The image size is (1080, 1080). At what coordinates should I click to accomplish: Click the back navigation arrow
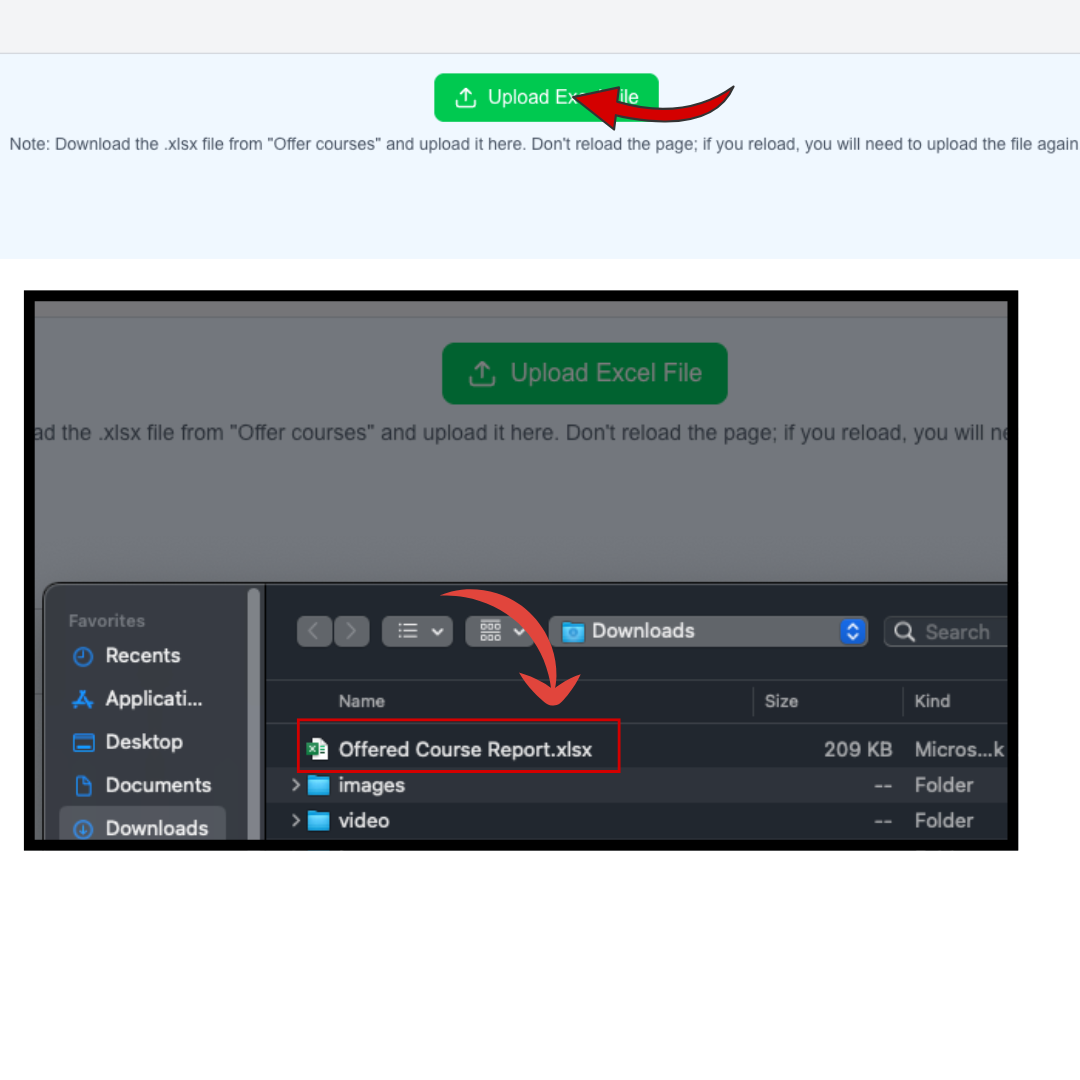(314, 631)
